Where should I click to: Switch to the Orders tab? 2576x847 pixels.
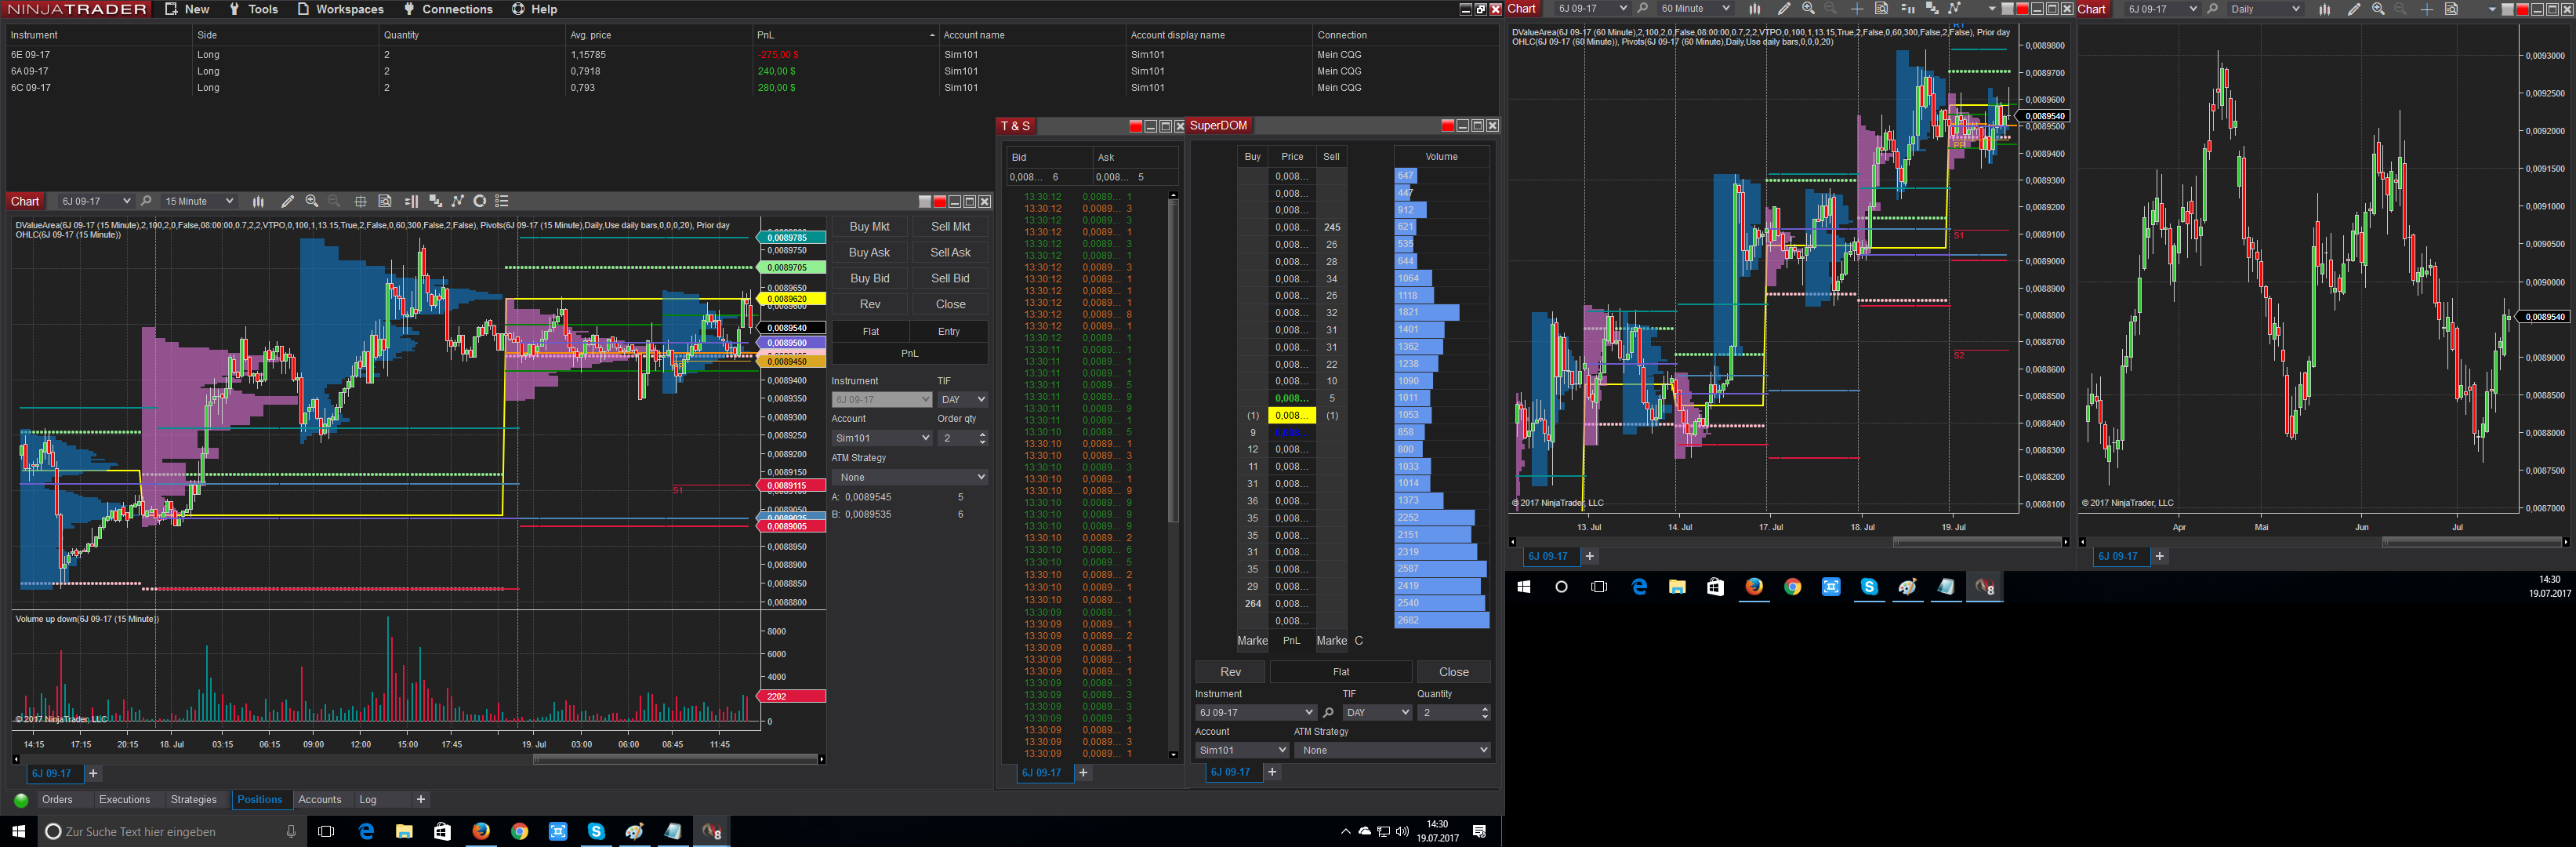point(57,800)
